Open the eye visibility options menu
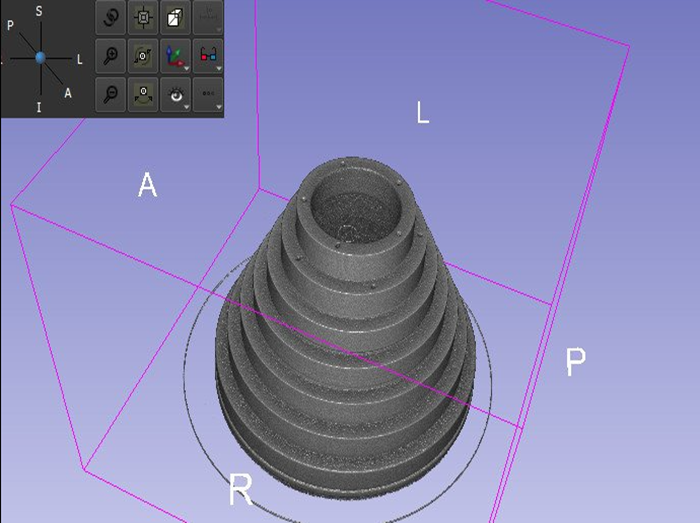Image resolution: width=700 pixels, height=523 pixels. pos(174,95)
